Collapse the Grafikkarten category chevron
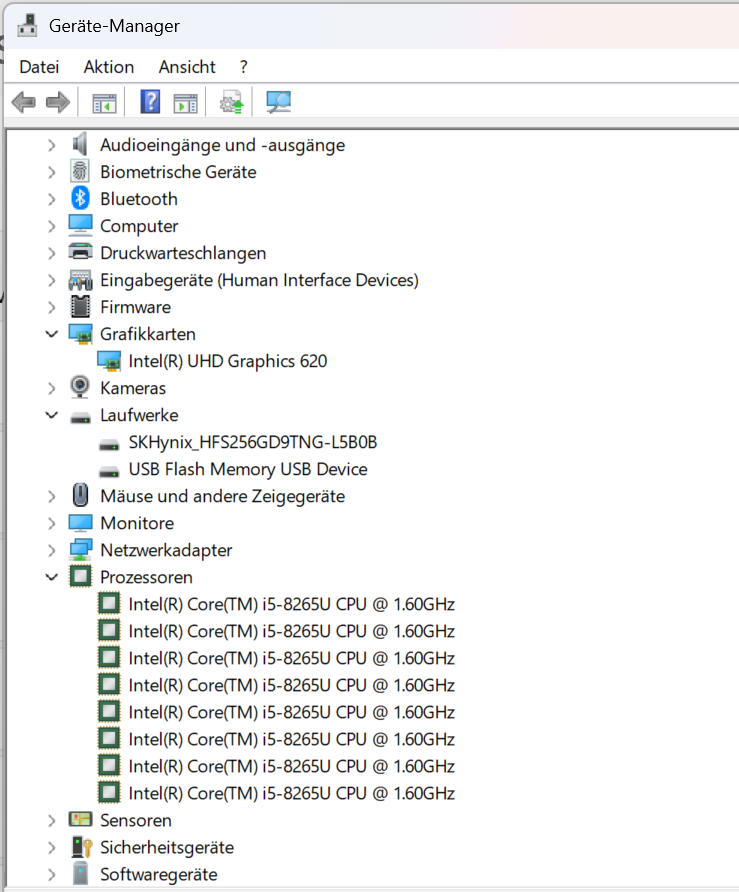Image resolution: width=739 pixels, height=892 pixels. pyautogui.click(x=52, y=334)
